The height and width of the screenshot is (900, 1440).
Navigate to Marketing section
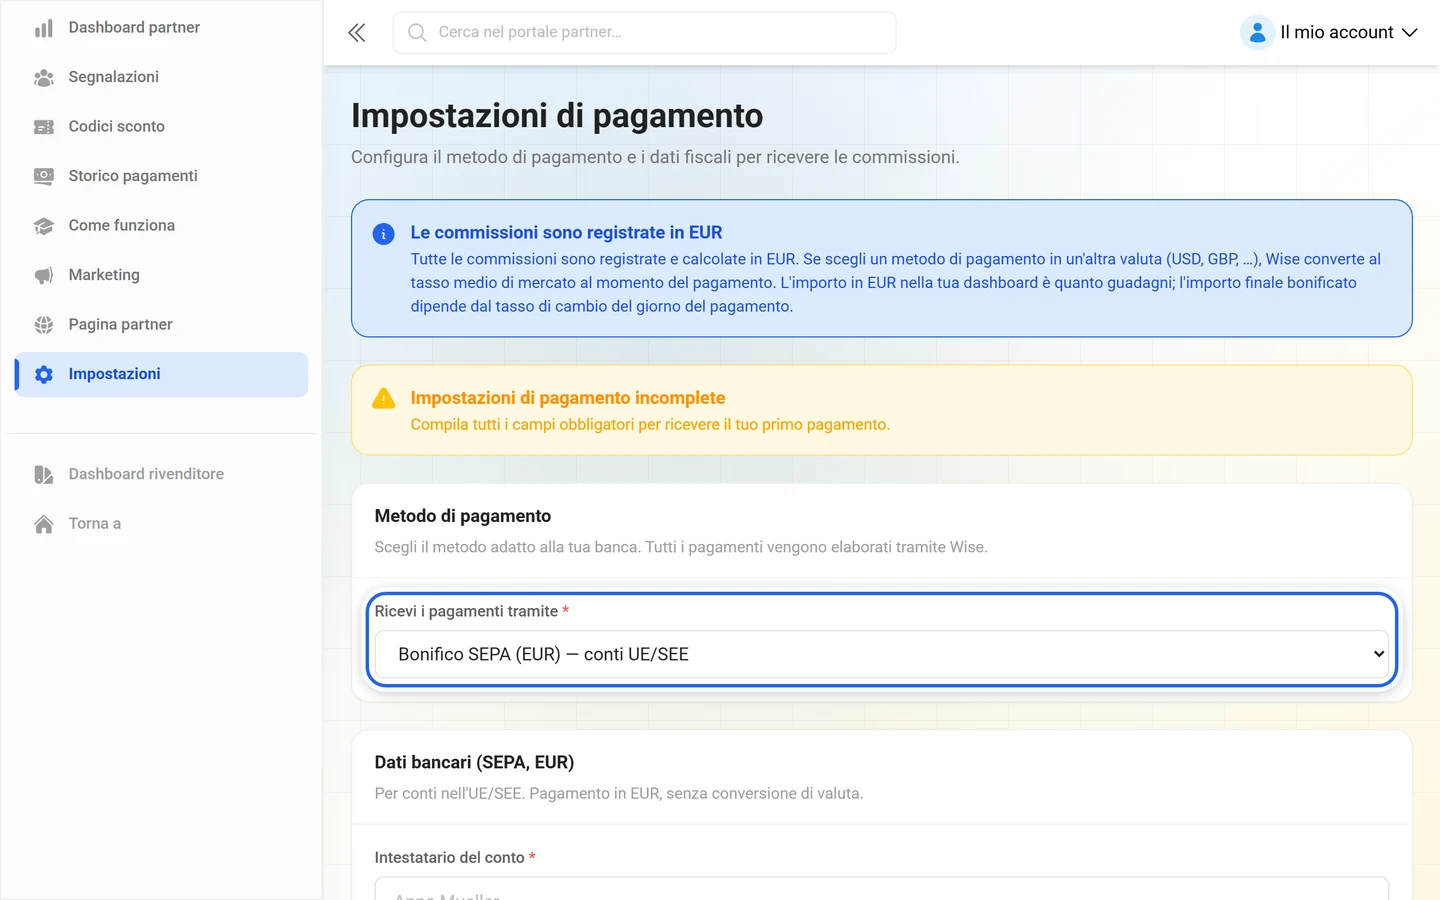coord(162,275)
